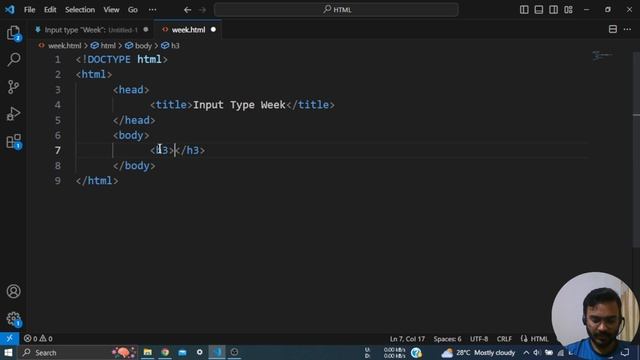640x360 pixels.
Task: Click the closing </head> tag on line 5
Action: pos(134,120)
